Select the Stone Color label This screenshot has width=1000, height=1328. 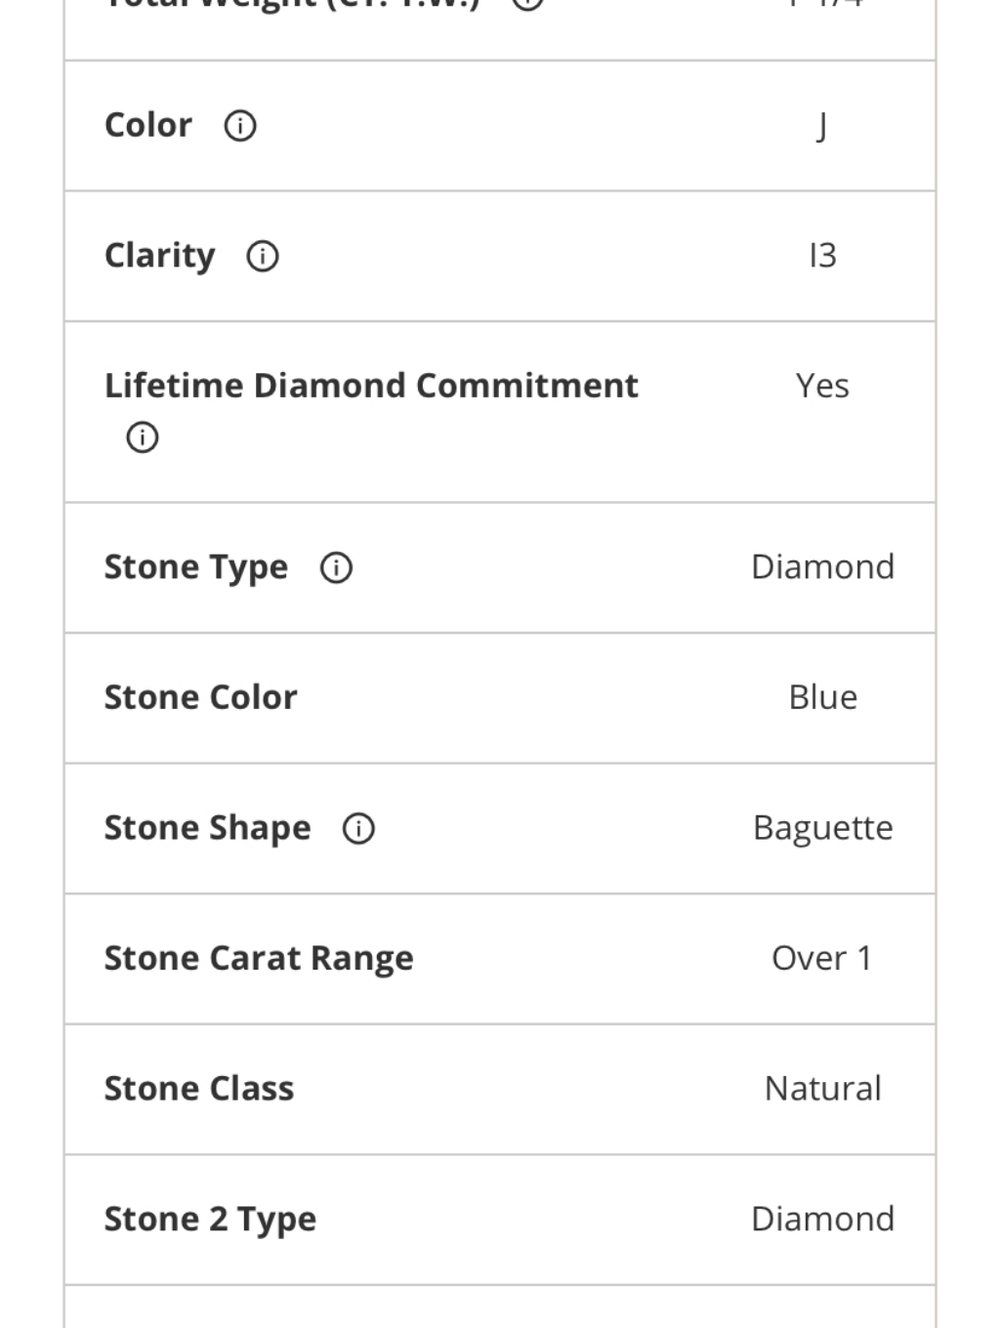tap(200, 697)
